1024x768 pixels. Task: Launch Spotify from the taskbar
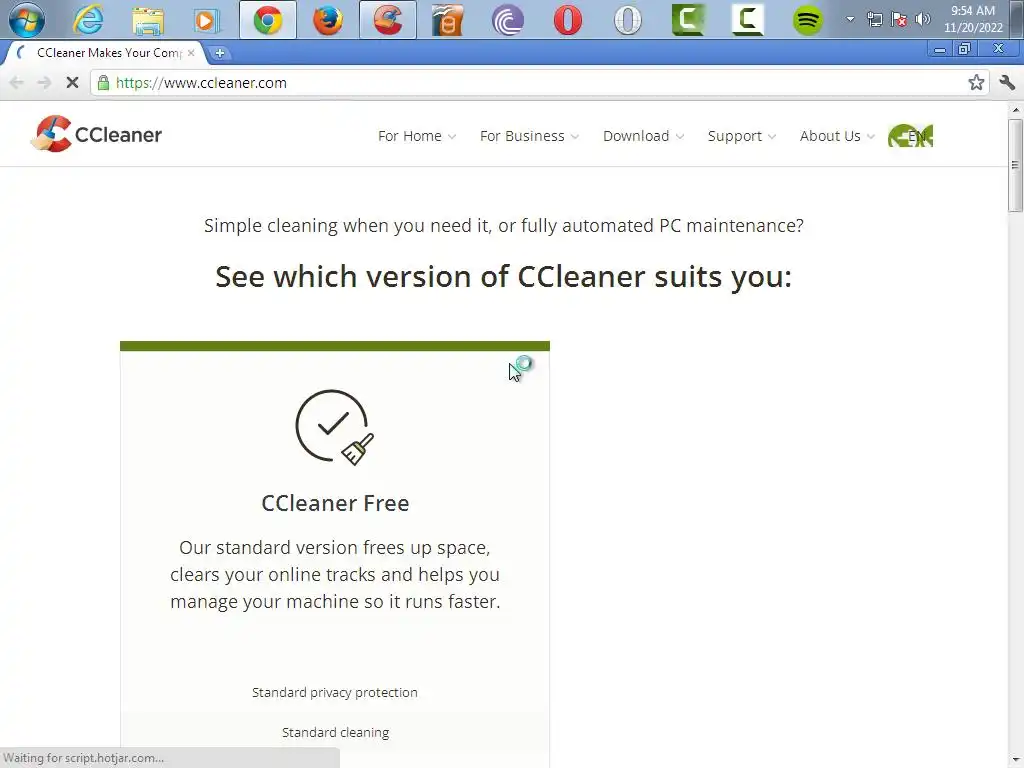coord(807,20)
